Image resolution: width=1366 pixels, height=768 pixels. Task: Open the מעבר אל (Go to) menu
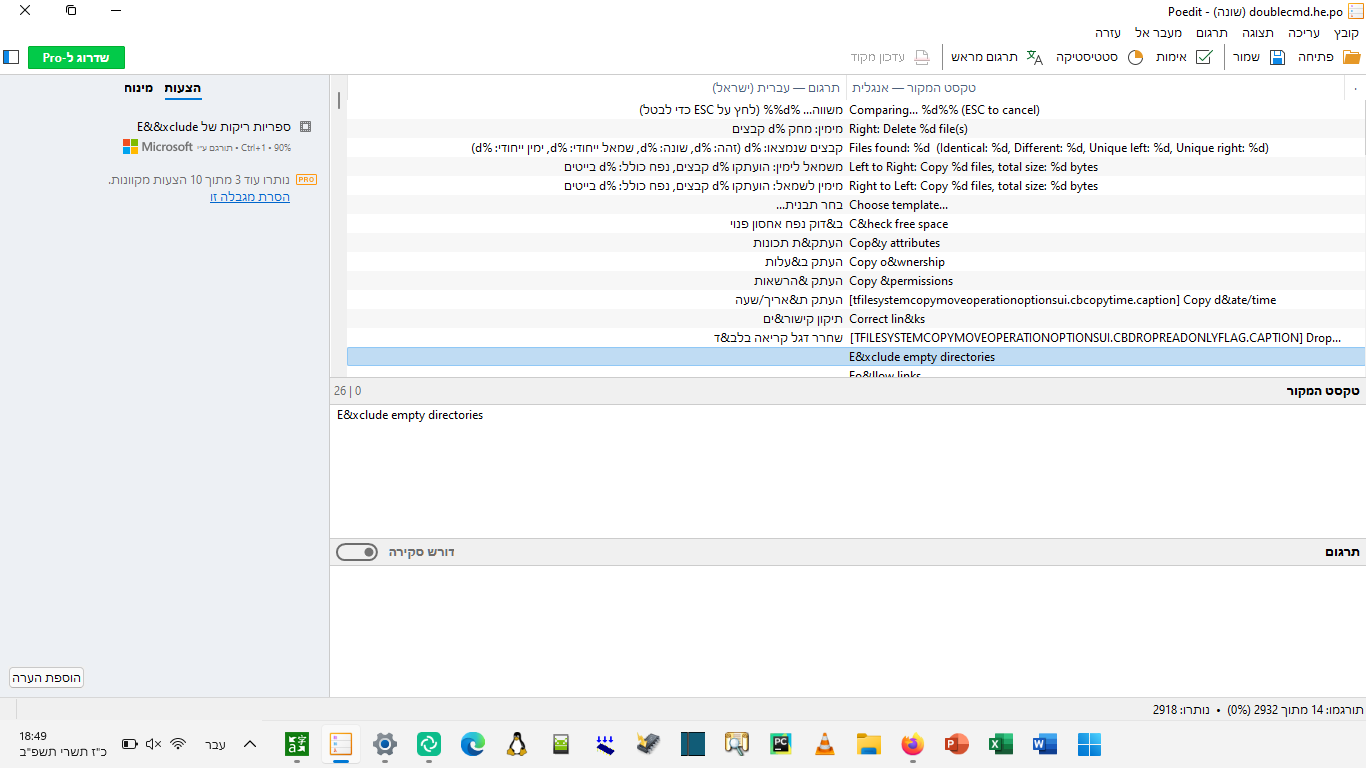pos(1156,33)
